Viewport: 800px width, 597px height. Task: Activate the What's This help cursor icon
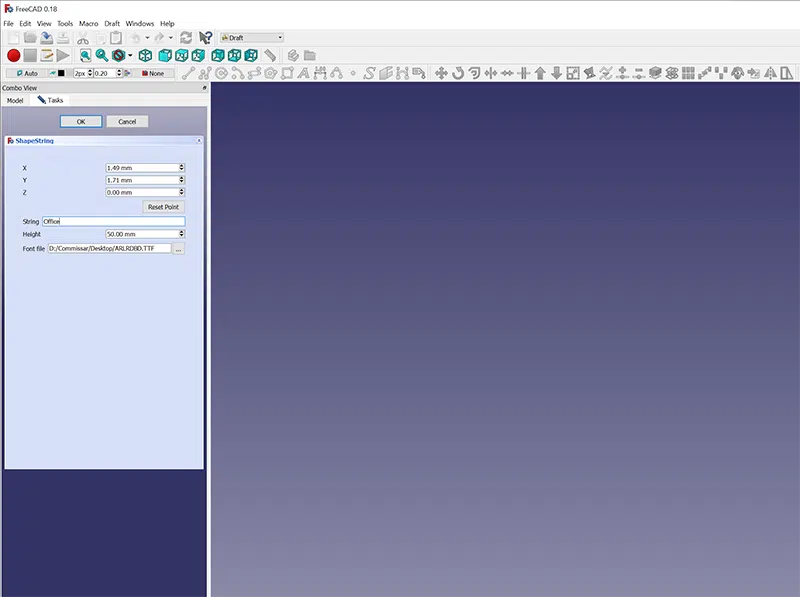click(x=206, y=38)
